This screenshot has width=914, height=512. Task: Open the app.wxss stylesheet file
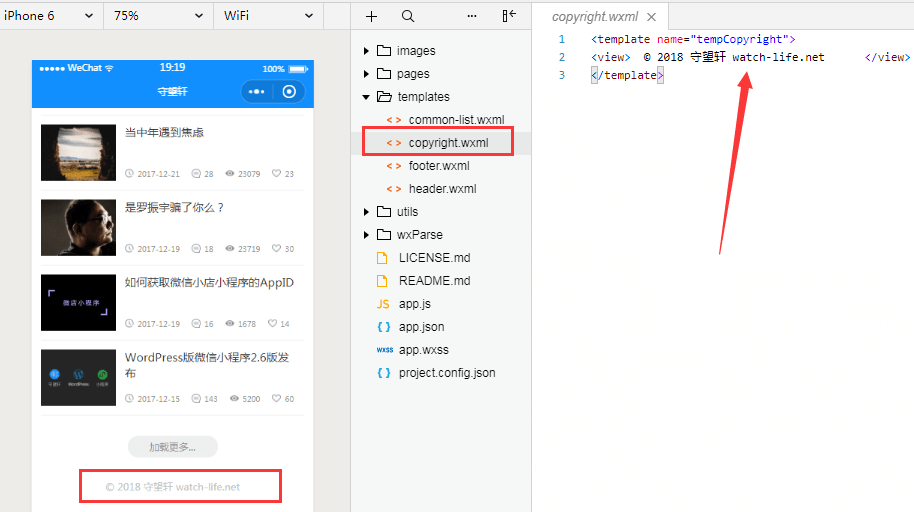click(x=421, y=350)
